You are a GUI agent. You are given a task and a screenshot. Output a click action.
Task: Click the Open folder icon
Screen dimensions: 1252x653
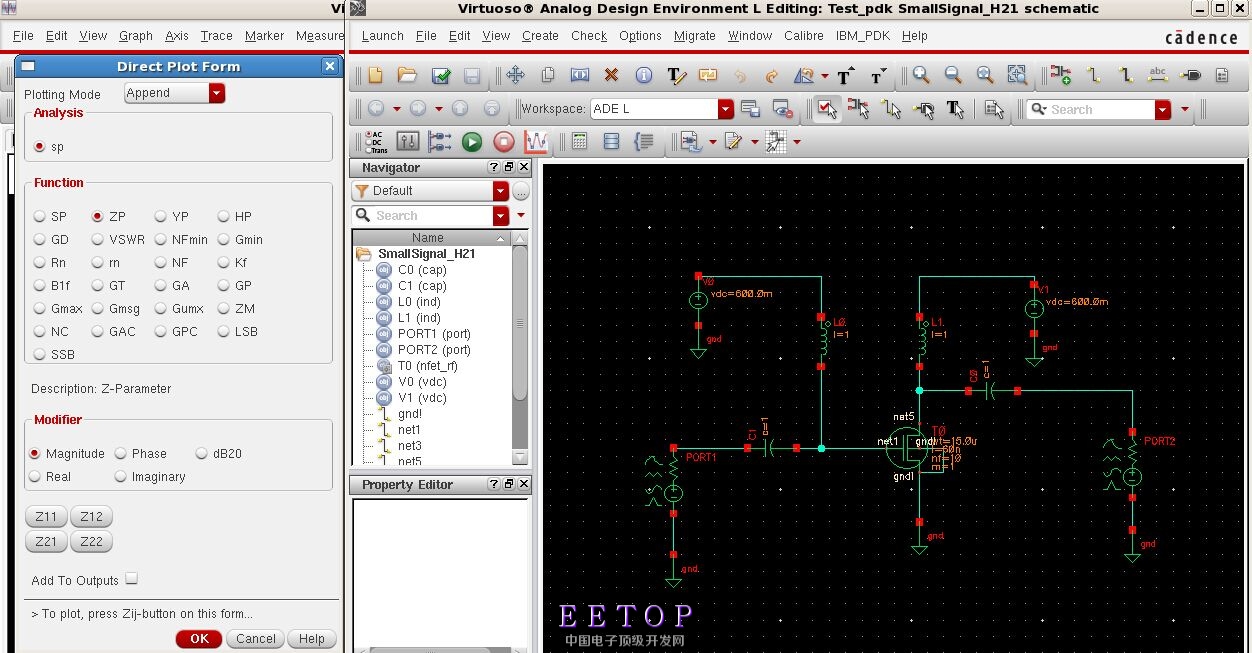click(407, 75)
